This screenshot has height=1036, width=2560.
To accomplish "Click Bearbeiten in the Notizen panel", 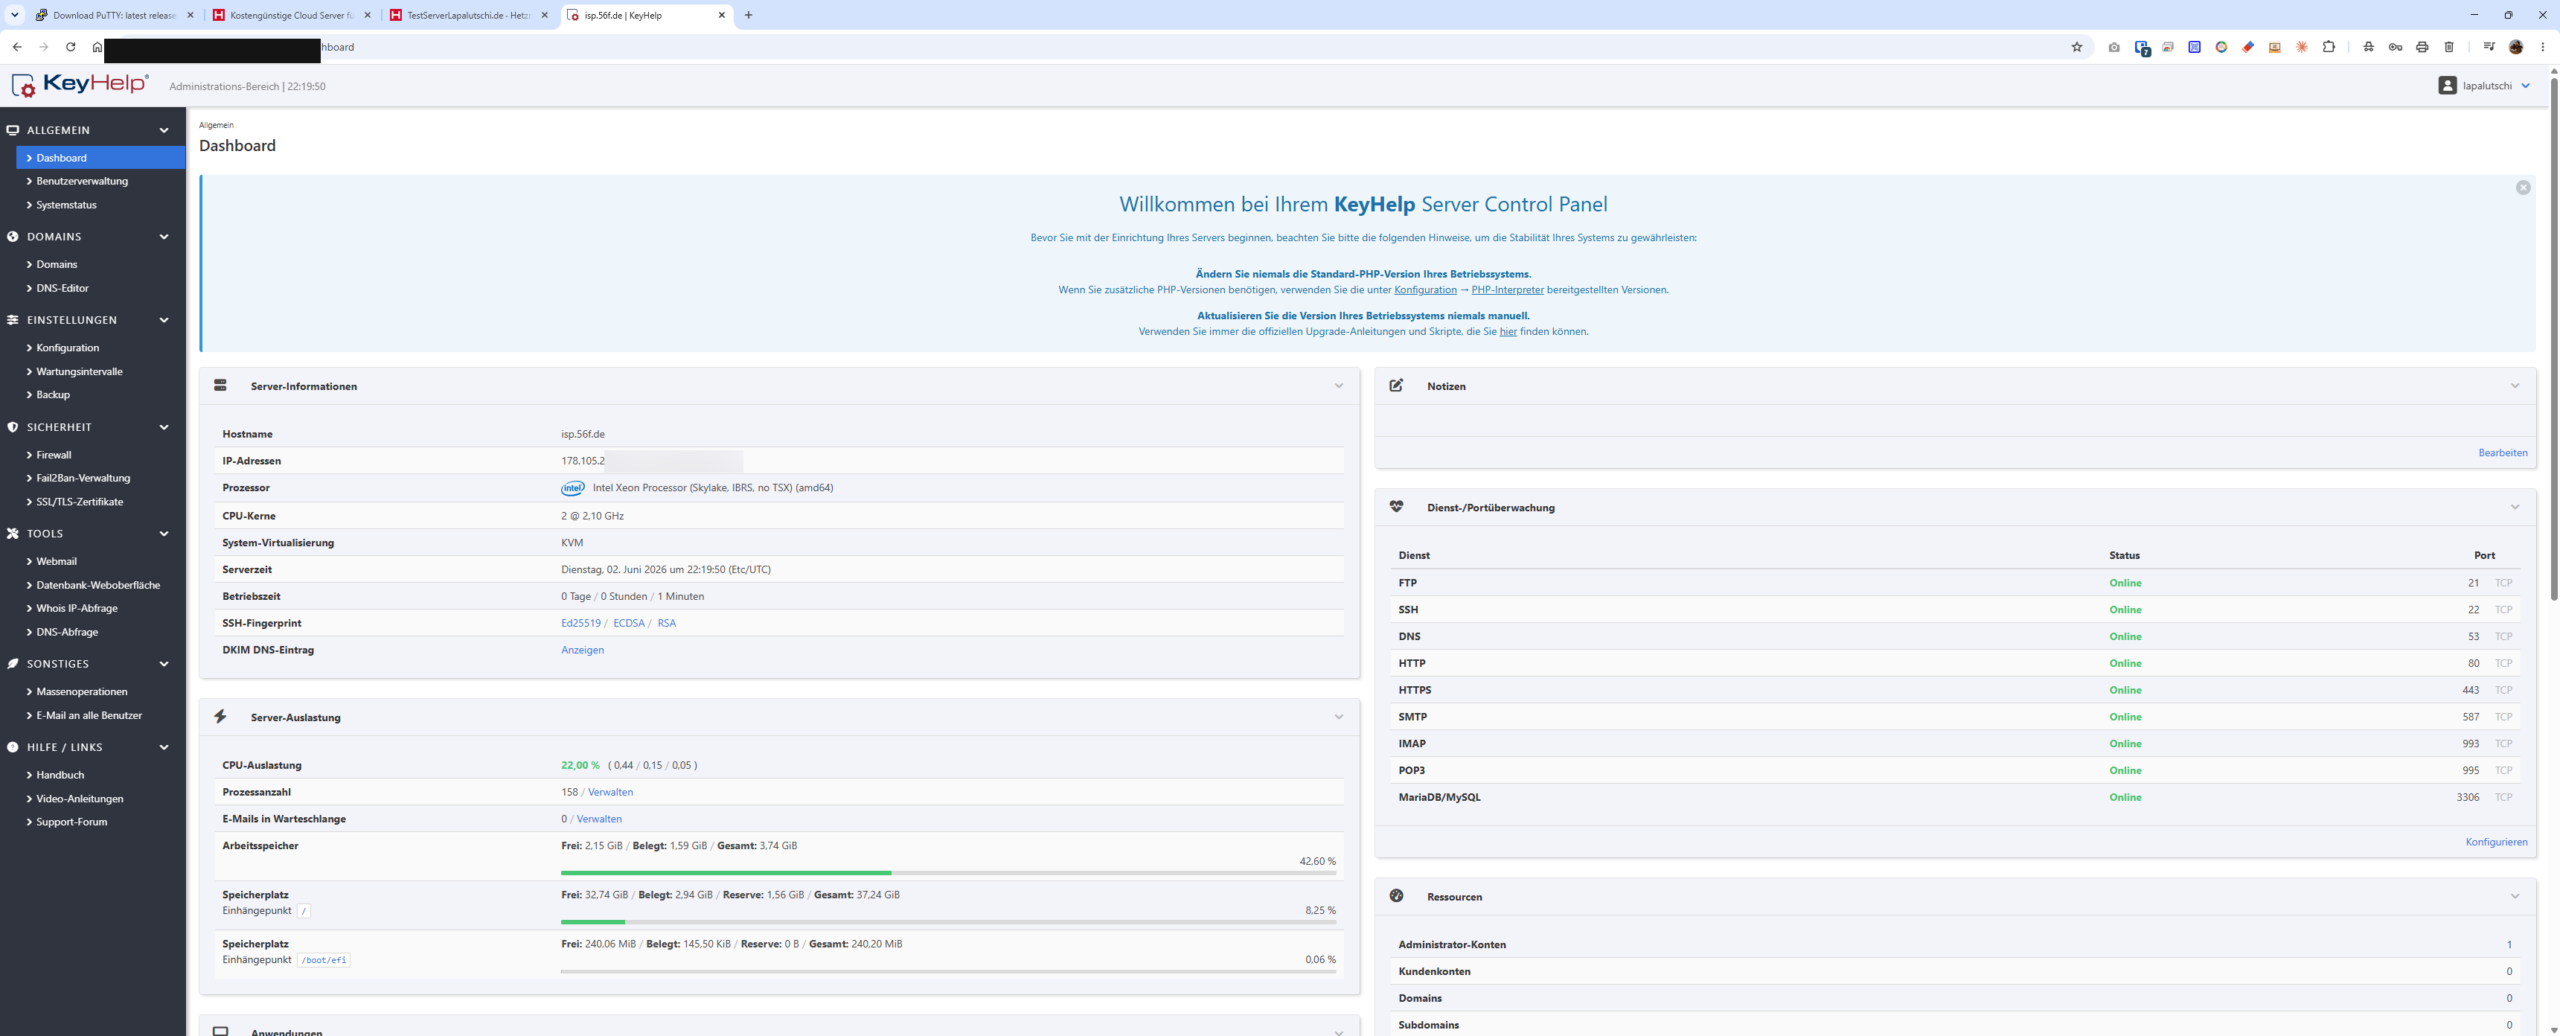I will coord(2502,453).
